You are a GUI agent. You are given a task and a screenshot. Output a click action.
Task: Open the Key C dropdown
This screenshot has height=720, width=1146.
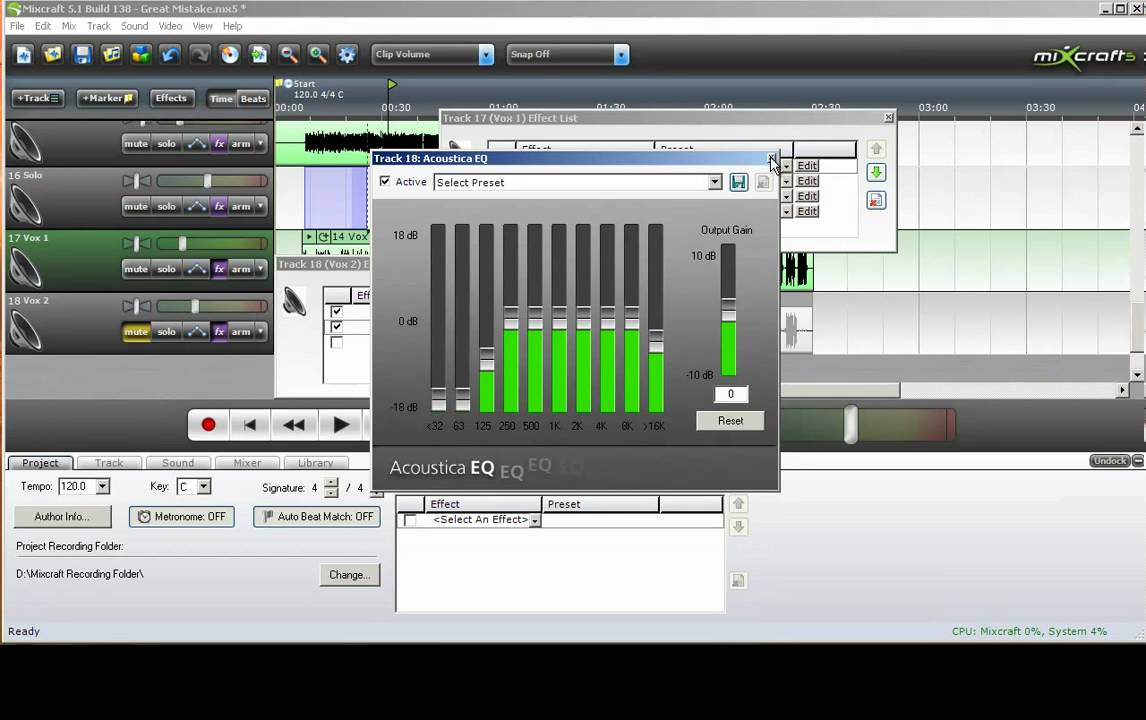tap(204, 486)
